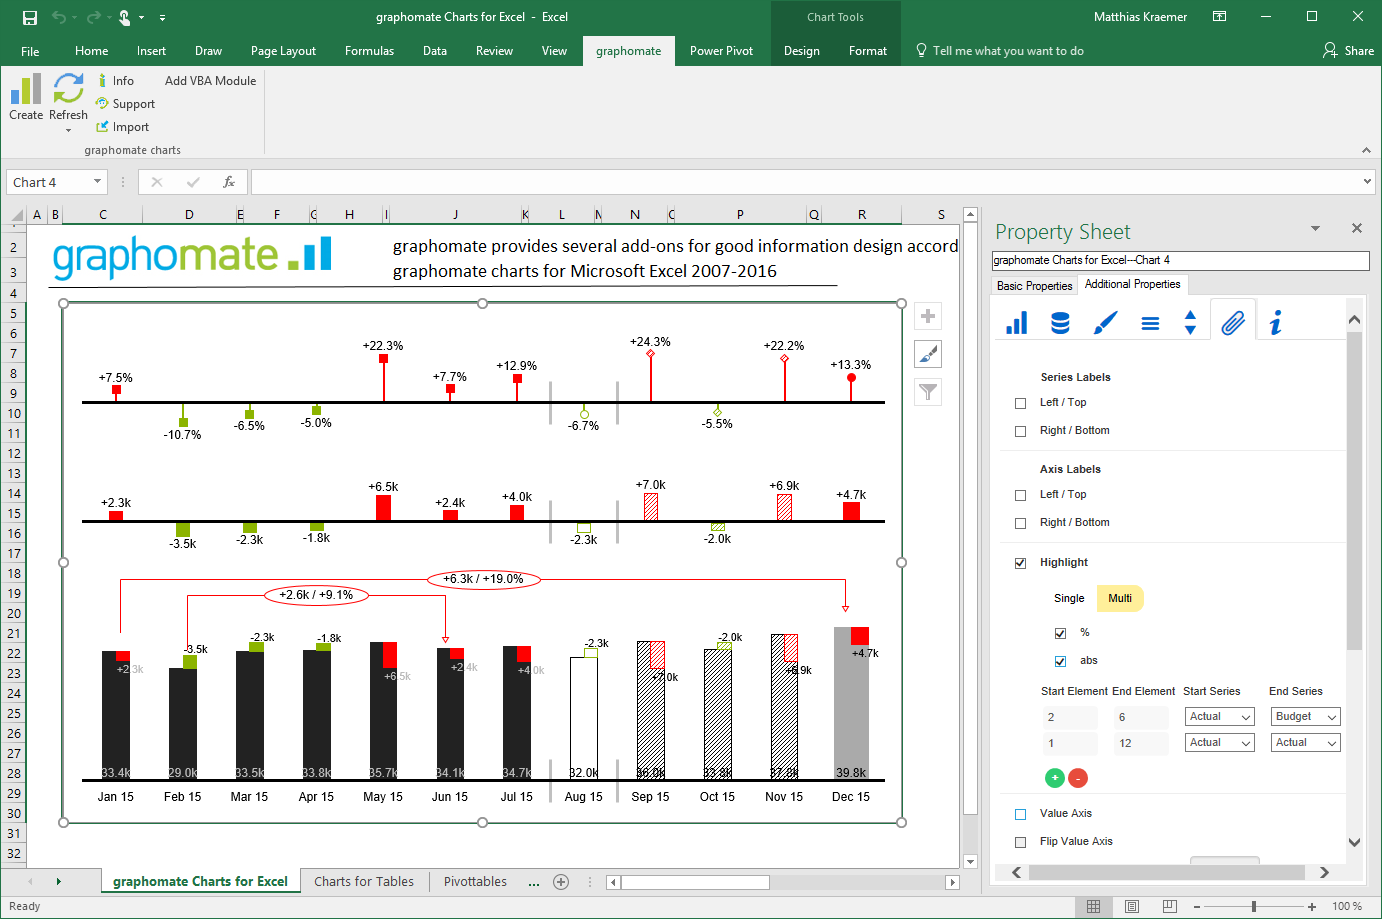The width and height of the screenshot is (1382, 919).
Task: Open the chart filters funnel button
Action: [928, 392]
